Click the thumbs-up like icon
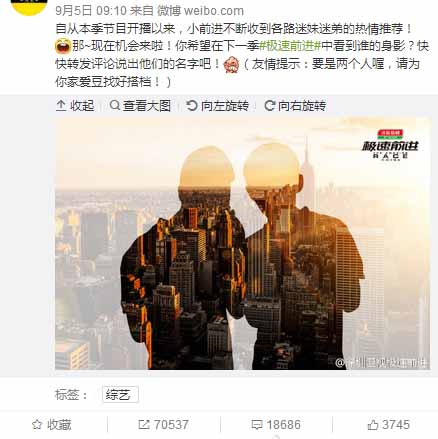 (373, 425)
